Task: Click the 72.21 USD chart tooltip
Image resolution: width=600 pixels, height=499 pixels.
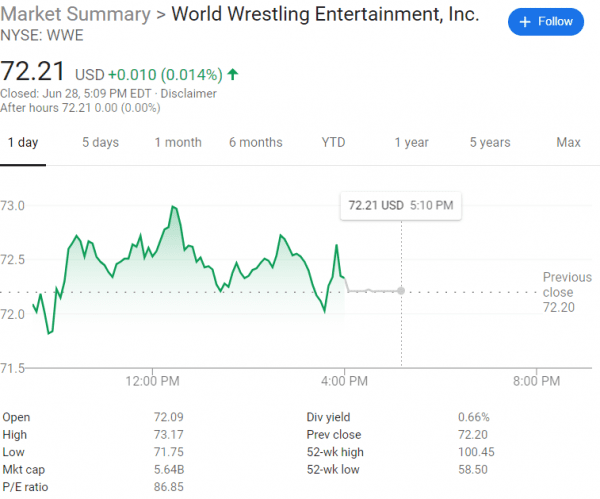Action: (400, 205)
